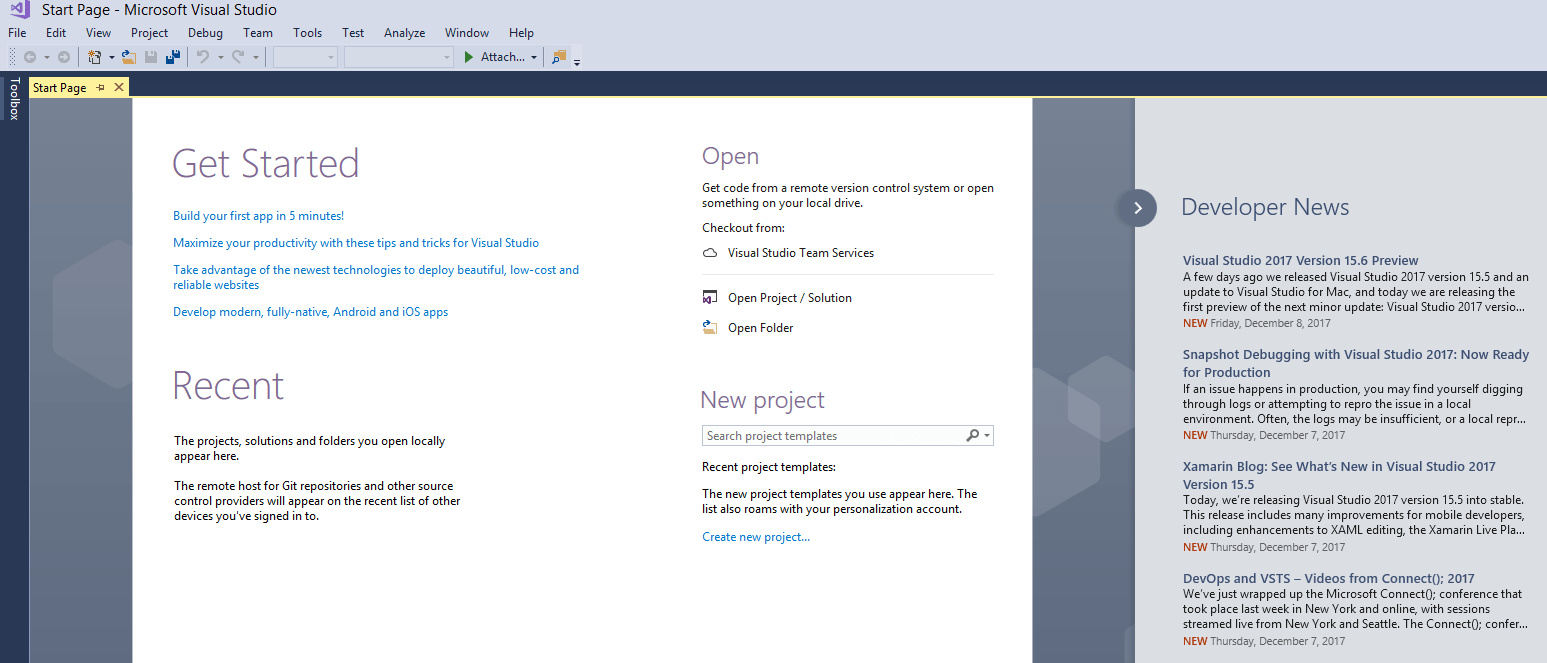Click the Attach... button text
Image resolution: width=1547 pixels, height=663 pixels.
point(503,57)
